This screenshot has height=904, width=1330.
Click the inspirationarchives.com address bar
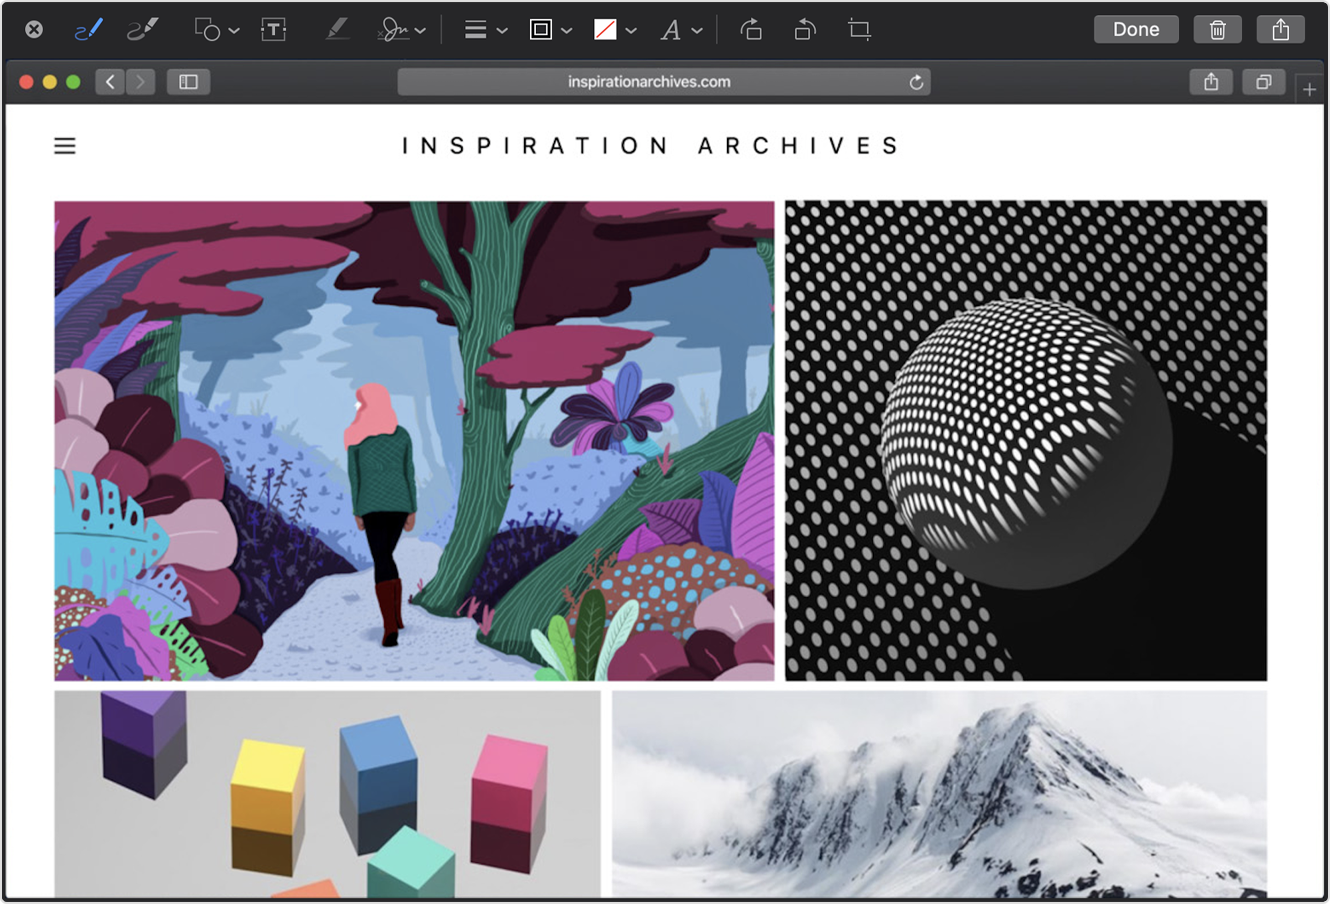pyautogui.click(x=649, y=82)
